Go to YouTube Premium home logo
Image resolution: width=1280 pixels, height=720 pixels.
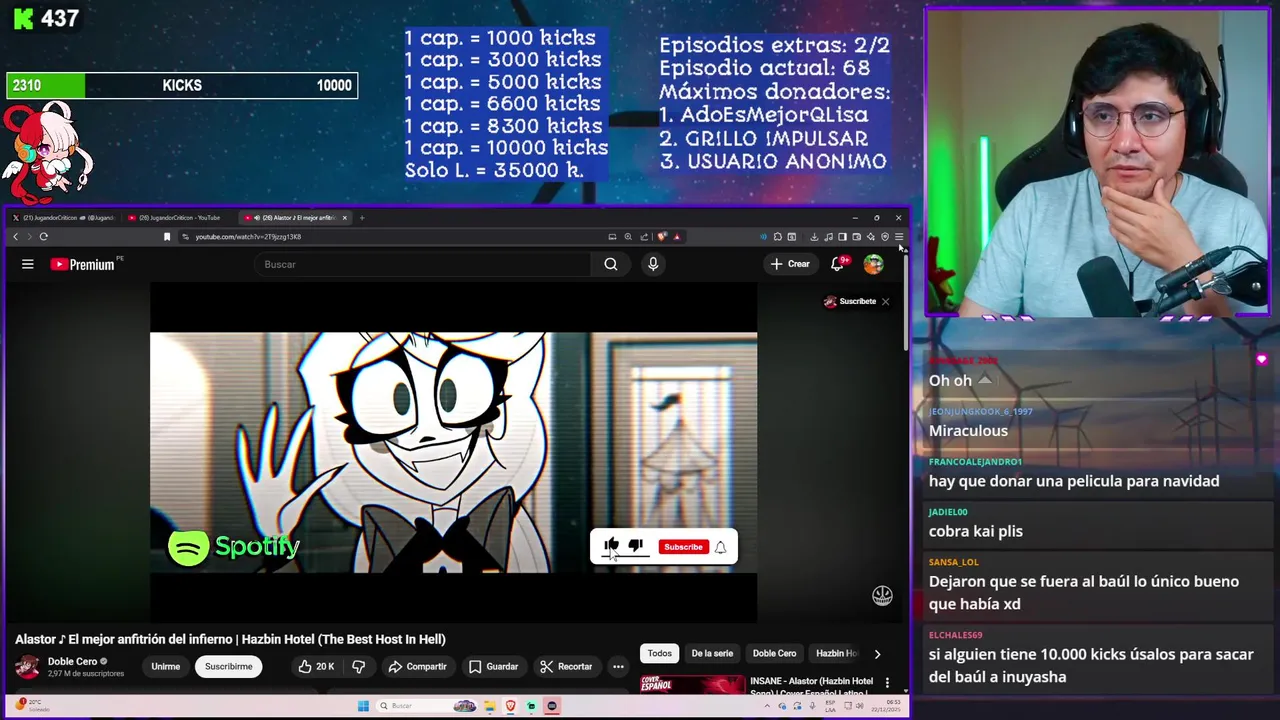tap(83, 264)
